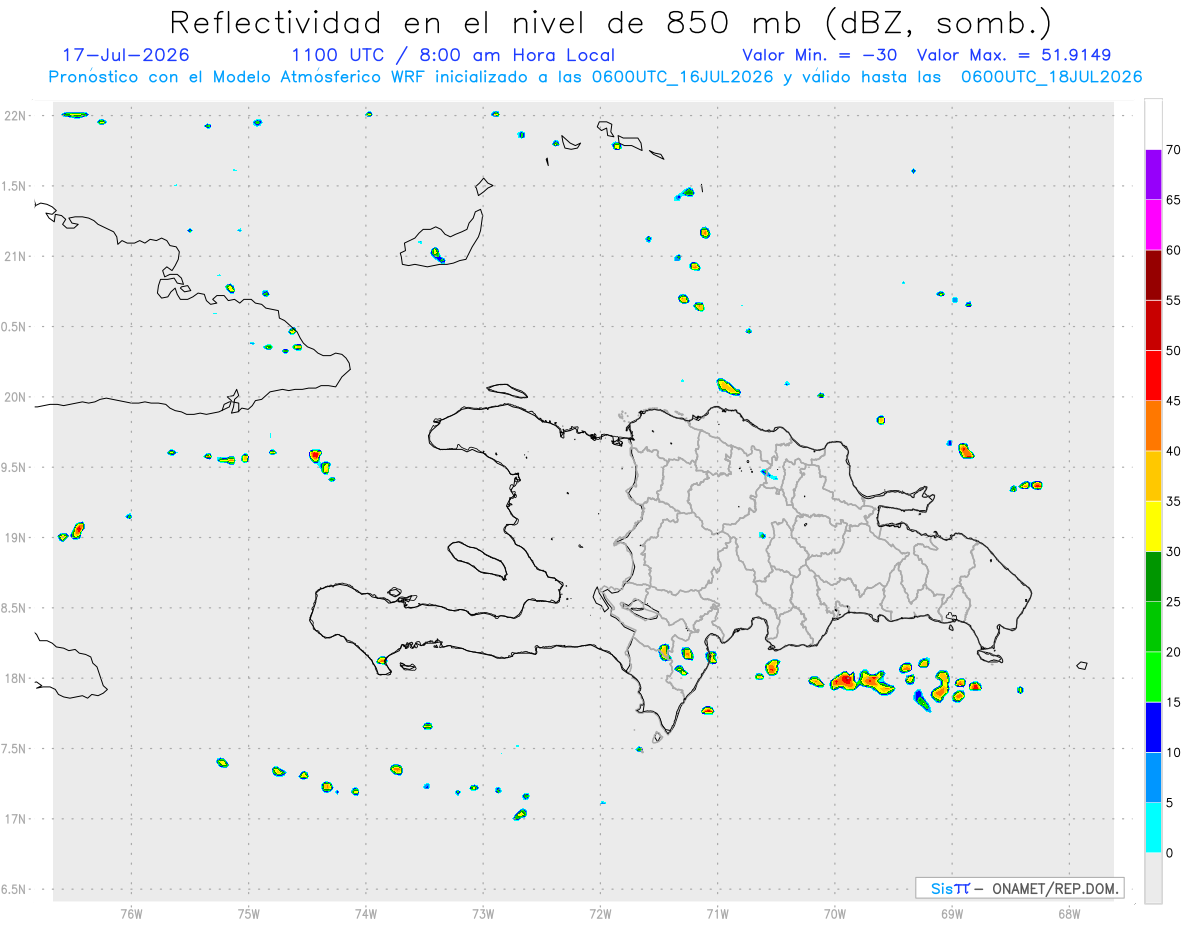Select the dark green 25–30 dBZ colorbar segment
This screenshot has width=1200, height=927.
1153,577
